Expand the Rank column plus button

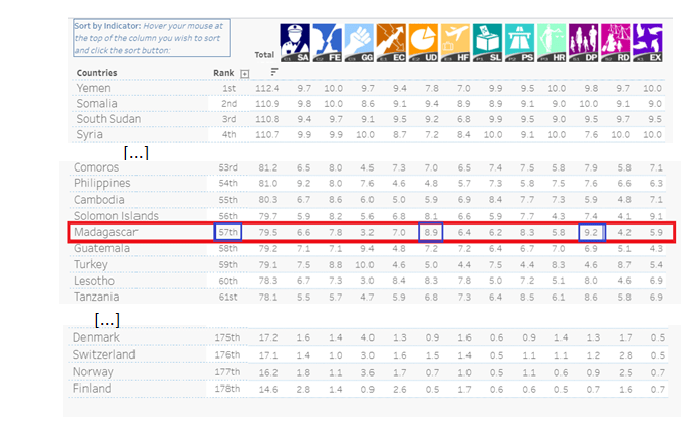click(x=244, y=73)
